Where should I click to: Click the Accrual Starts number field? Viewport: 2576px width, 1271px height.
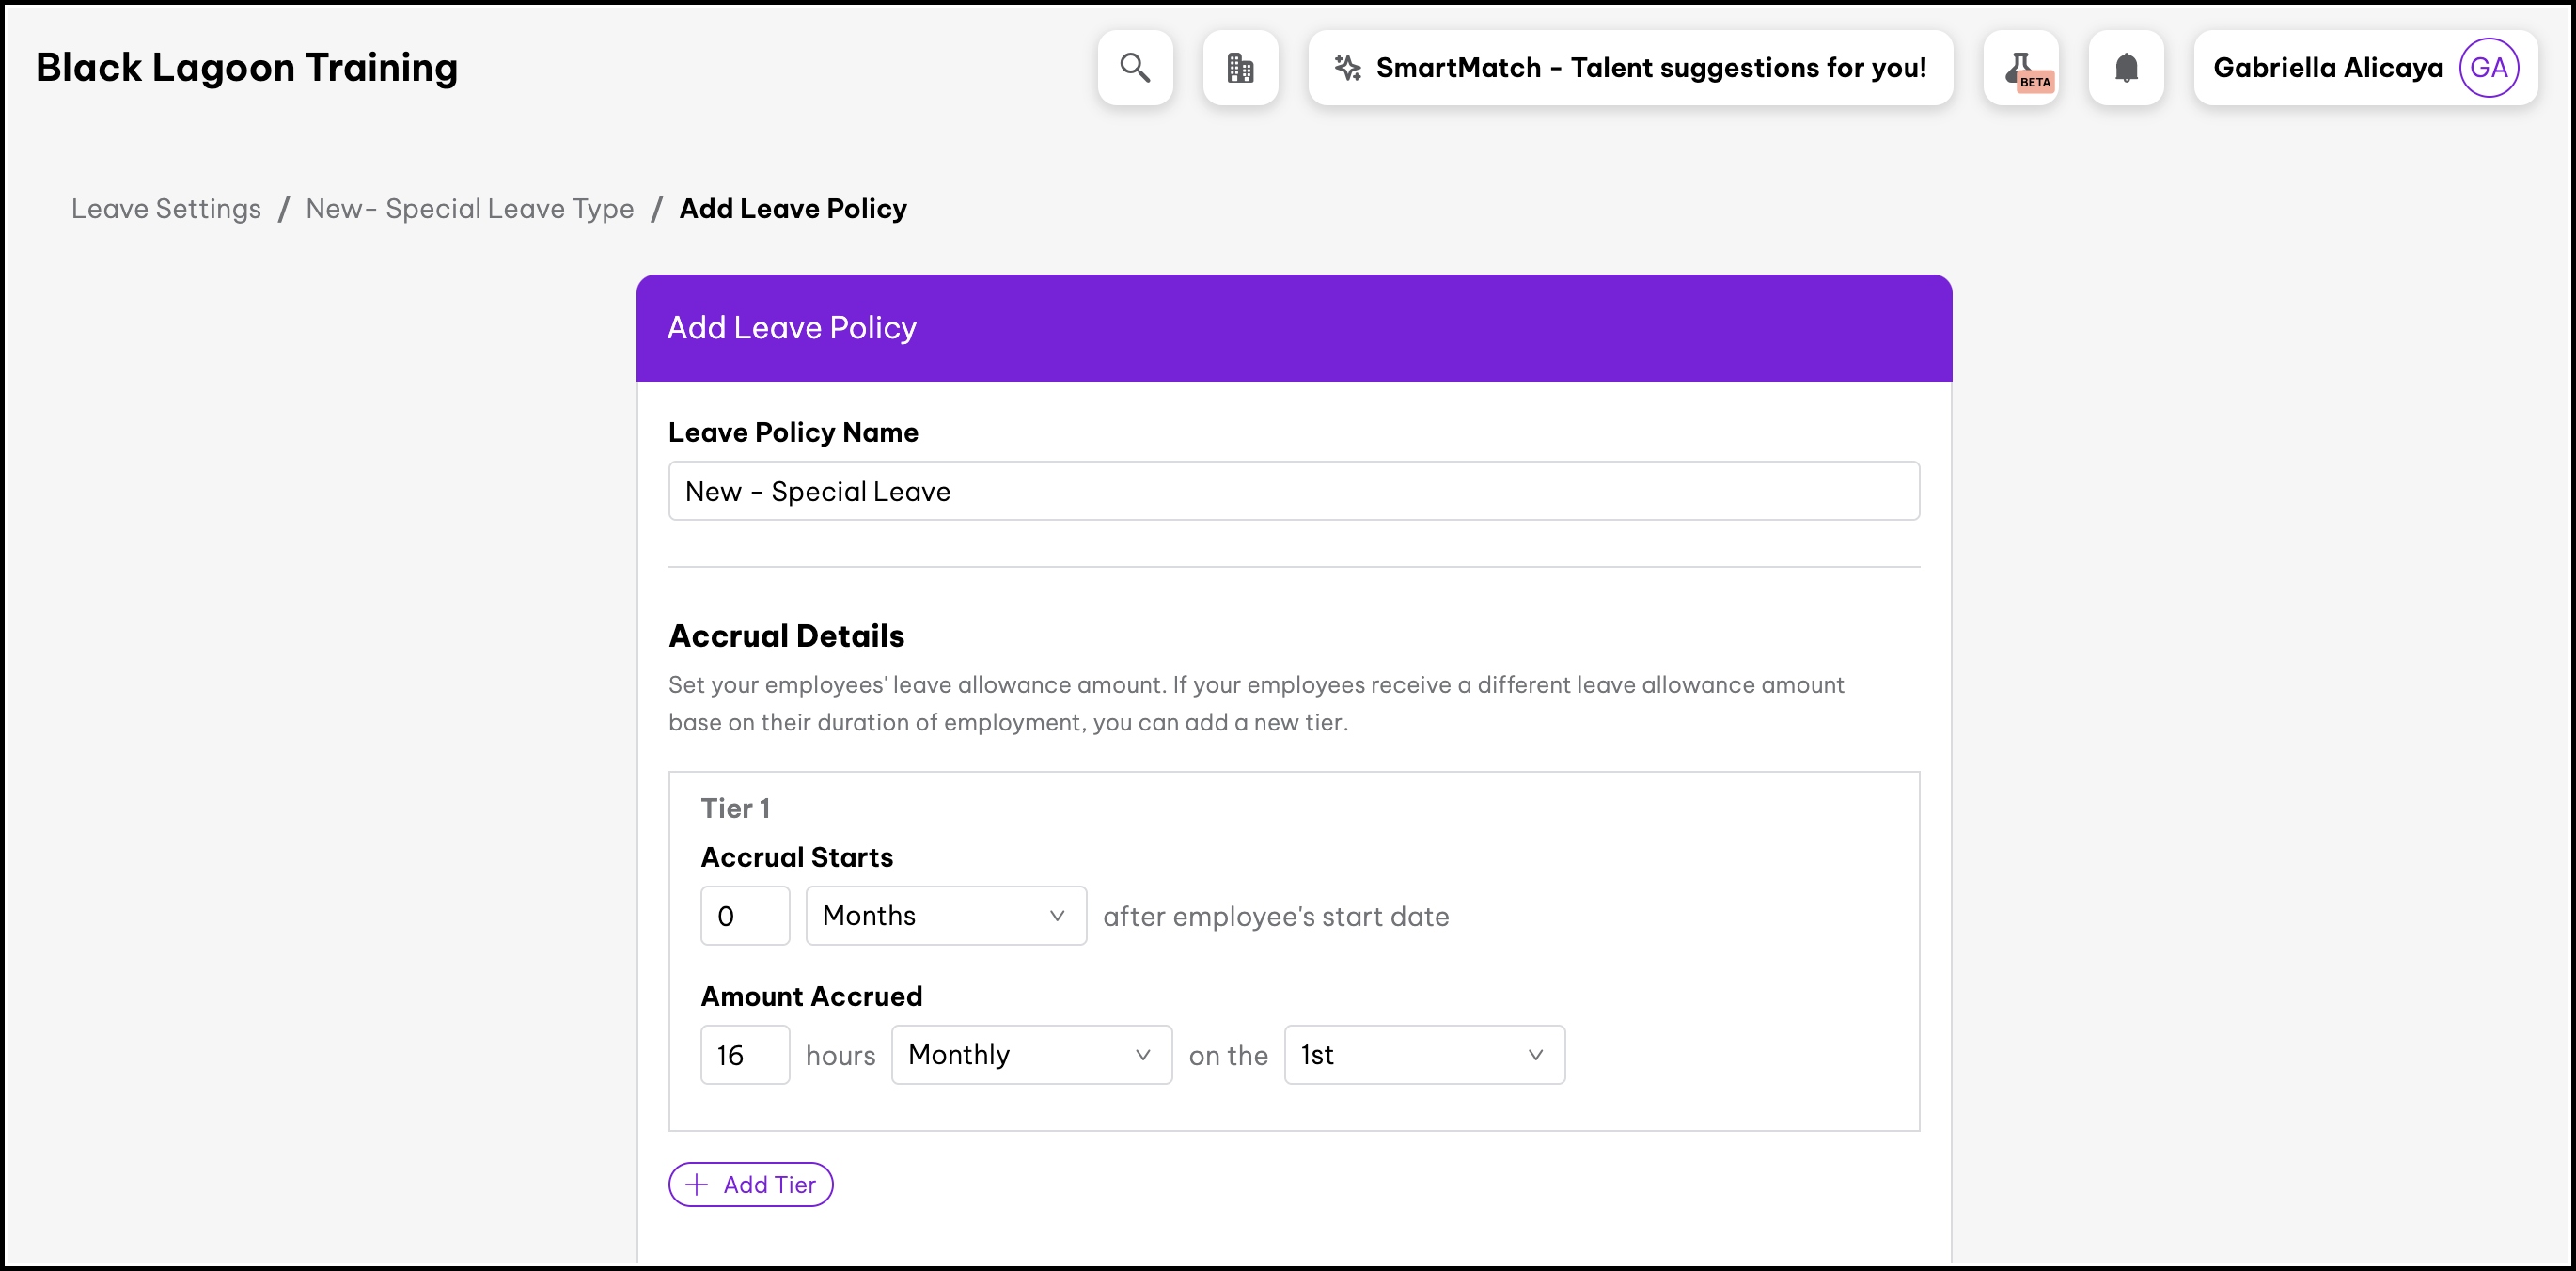744,916
